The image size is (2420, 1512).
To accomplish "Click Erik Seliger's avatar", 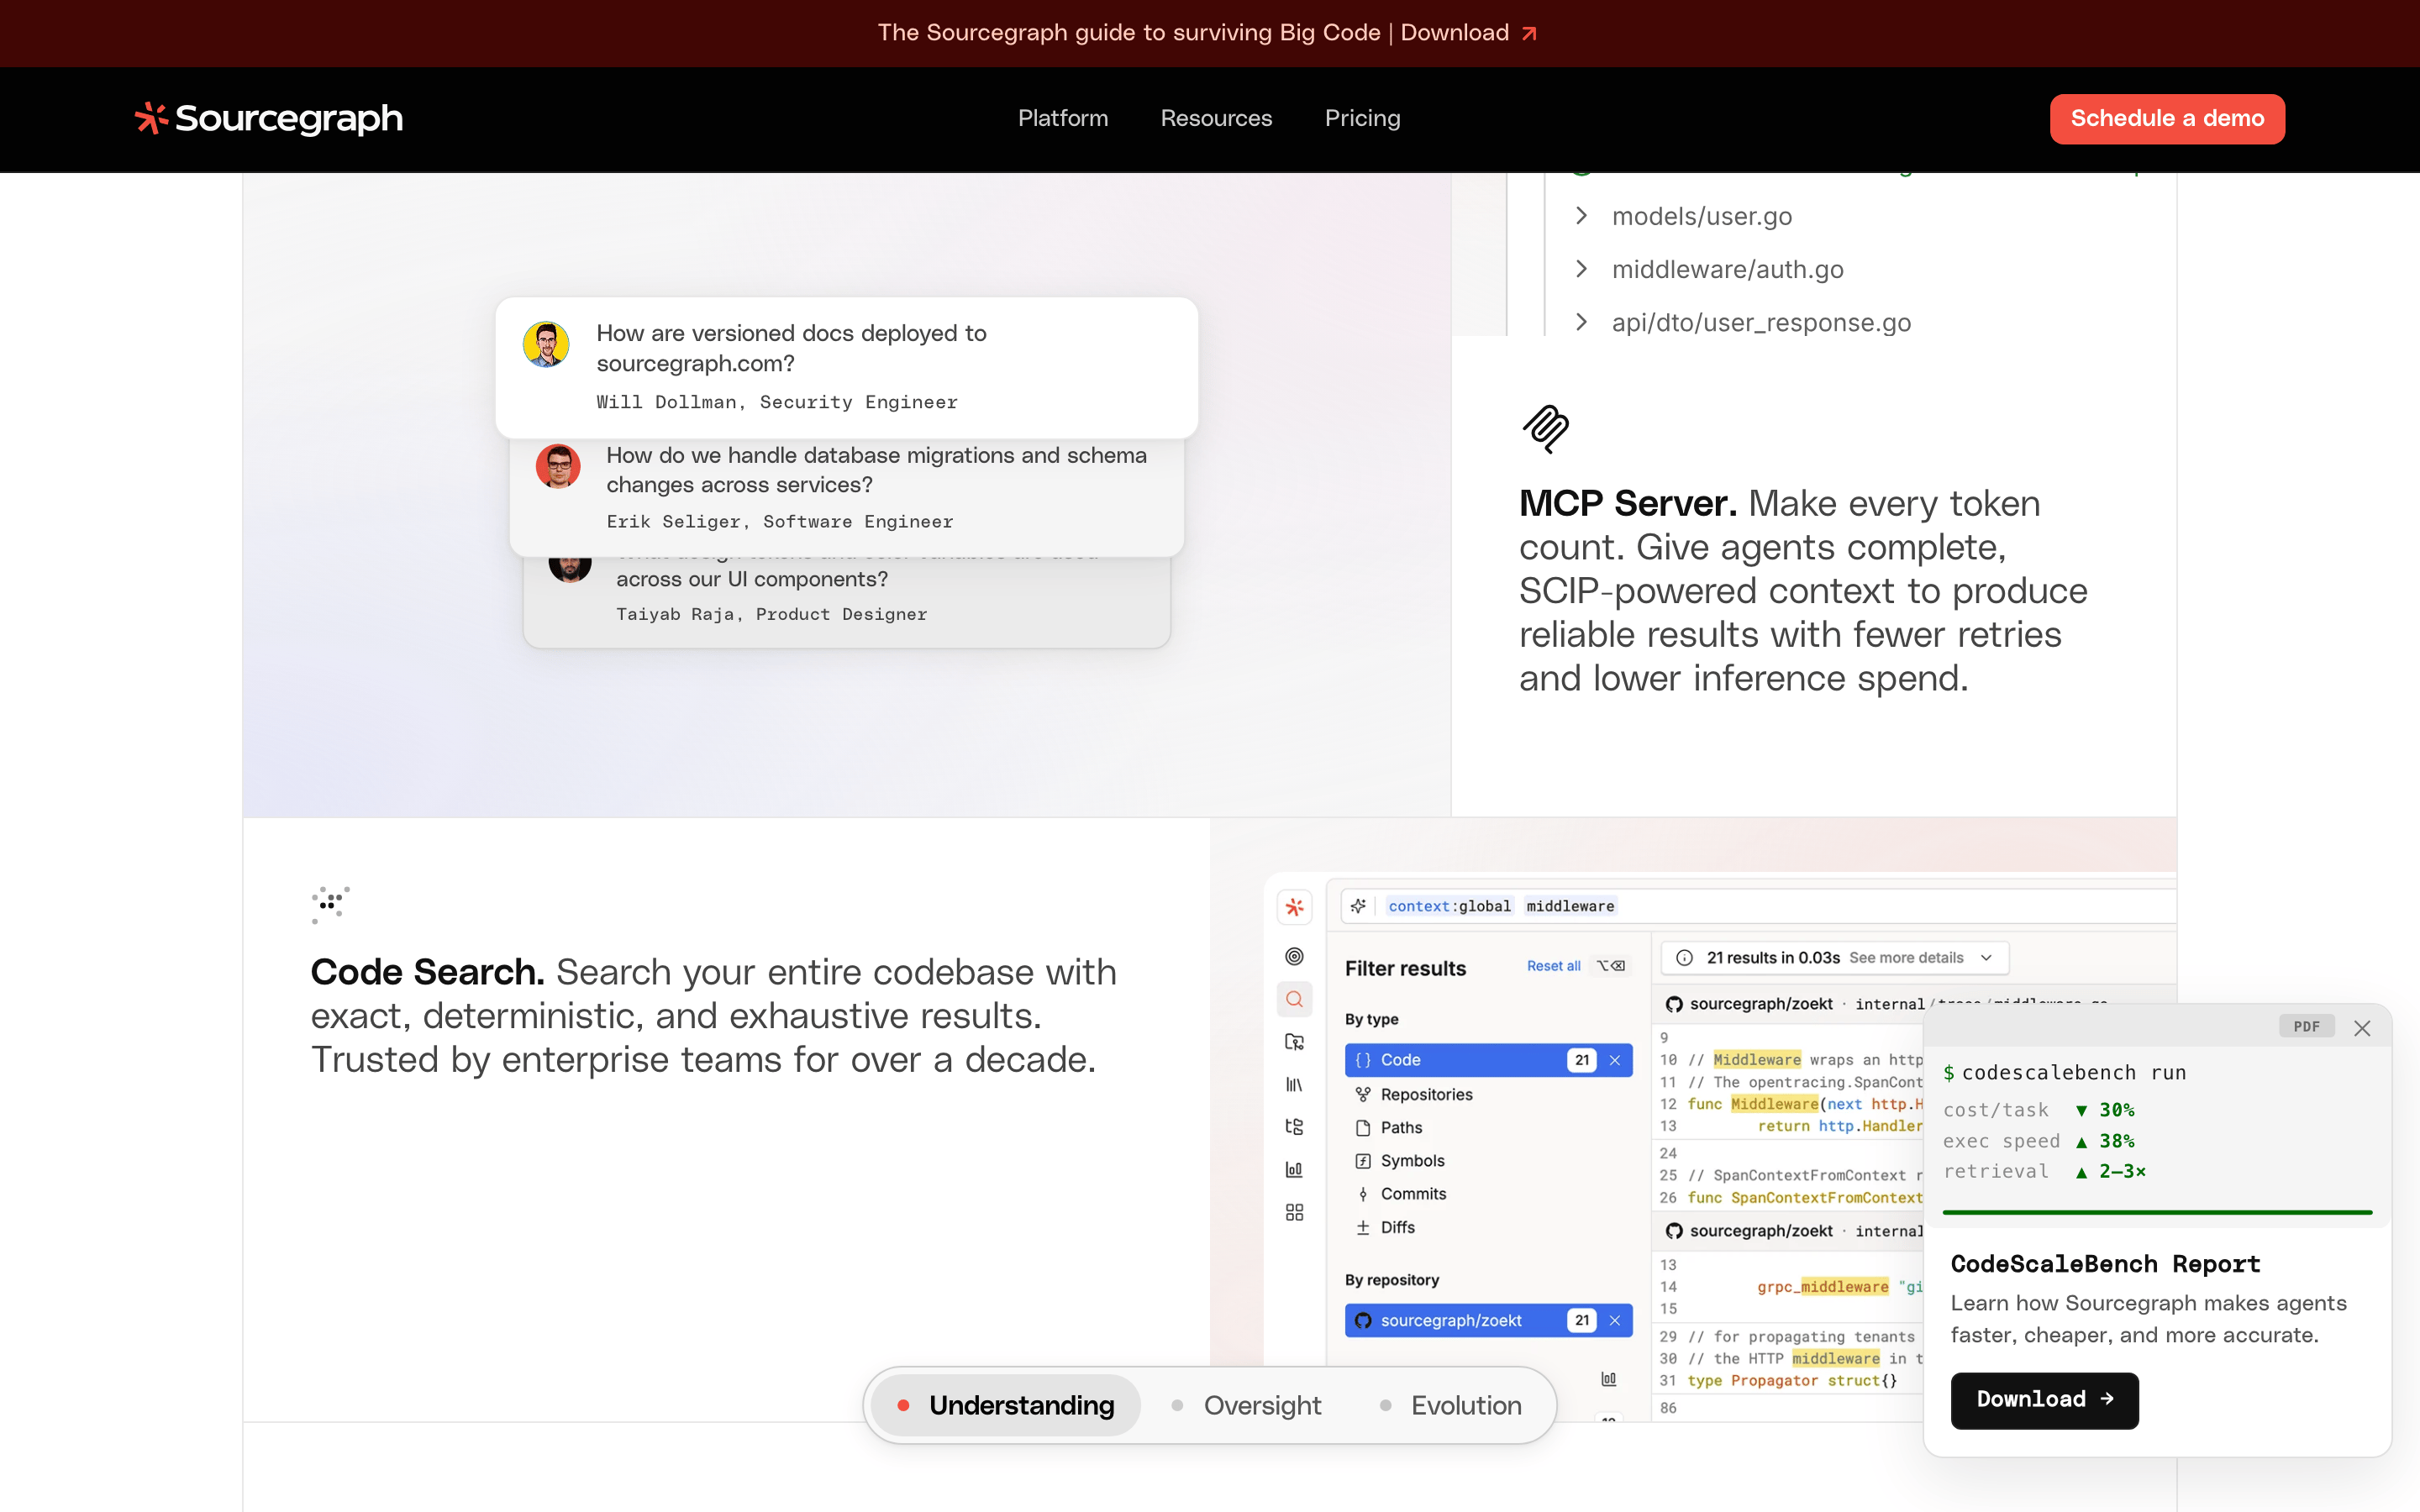I will coord(558,466).
